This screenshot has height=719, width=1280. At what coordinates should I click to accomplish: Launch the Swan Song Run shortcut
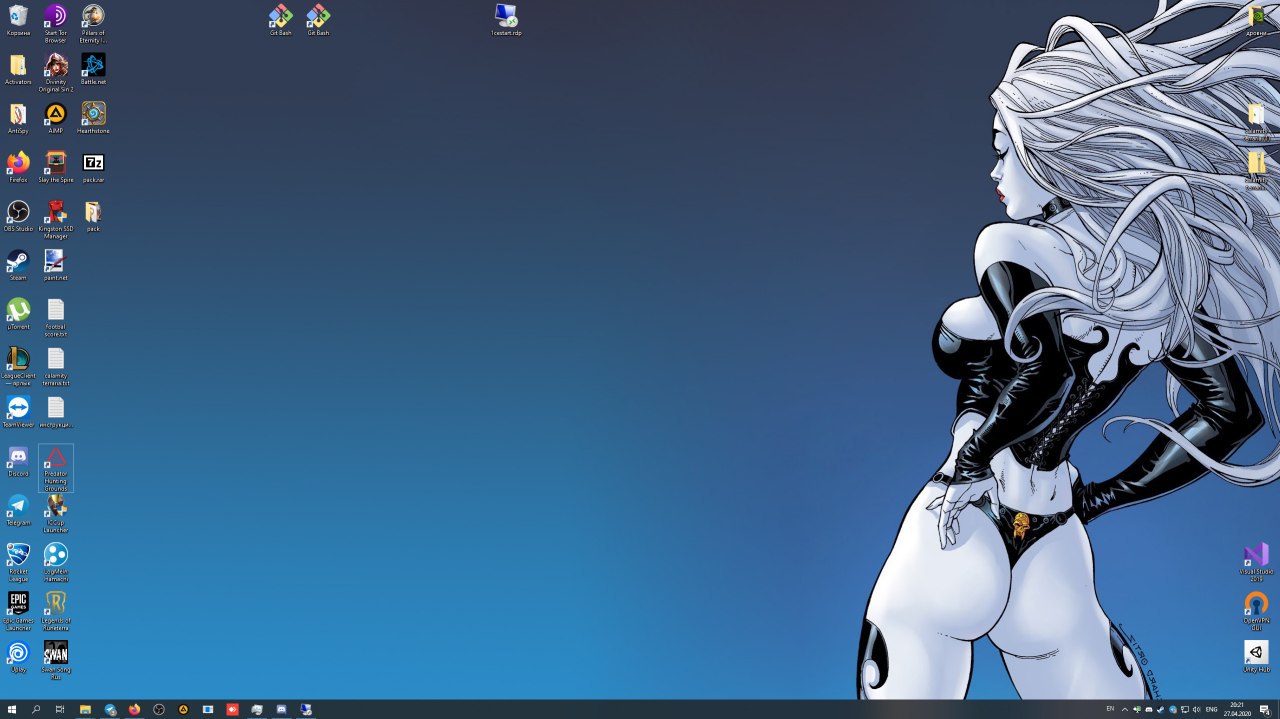tap(56, 660)
